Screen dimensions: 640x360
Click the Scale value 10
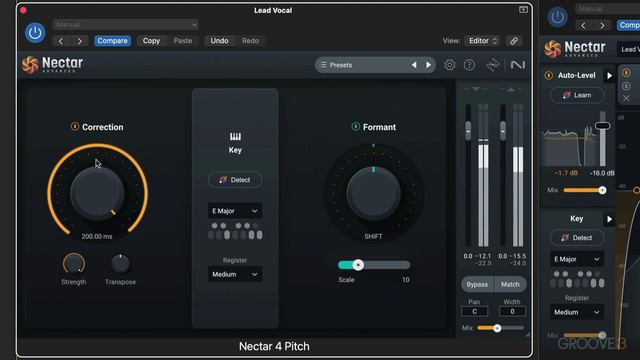click(406, 280)
